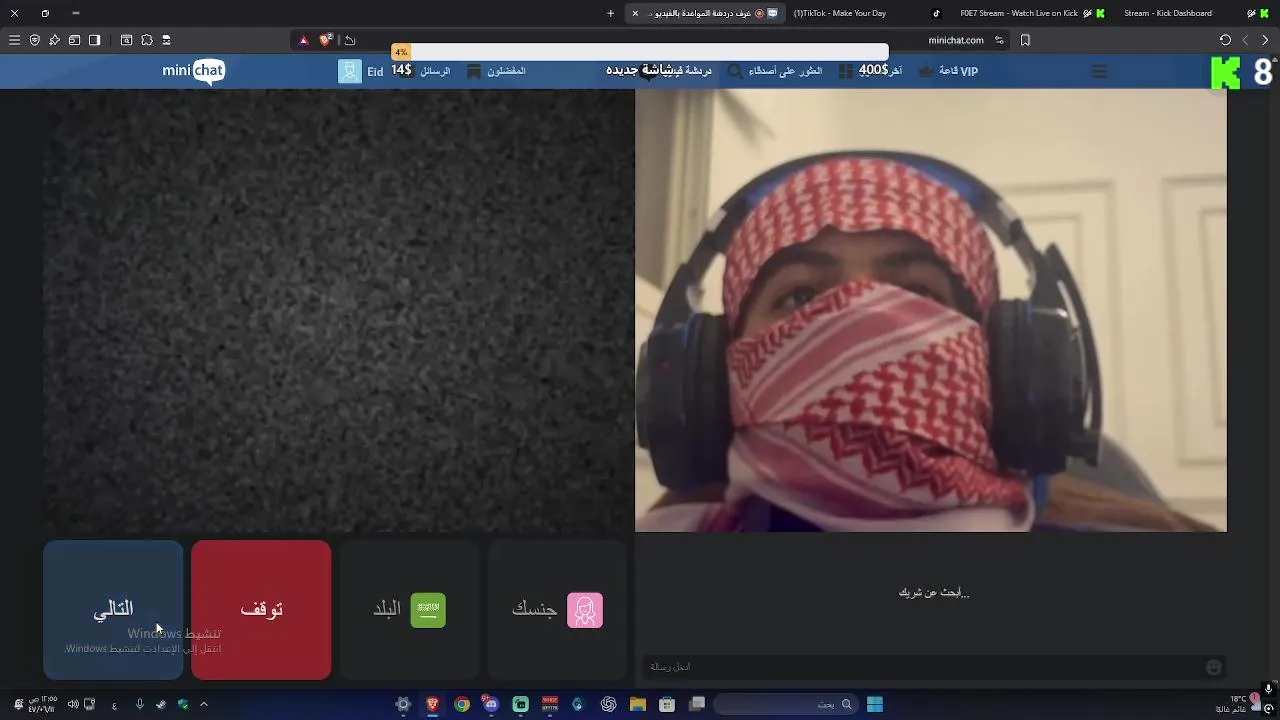This screenshot has height=720, width=1280.
Task: Bookmark this page with the bookmark icon
Action: pyautogui.click(x=1025, y=40)
